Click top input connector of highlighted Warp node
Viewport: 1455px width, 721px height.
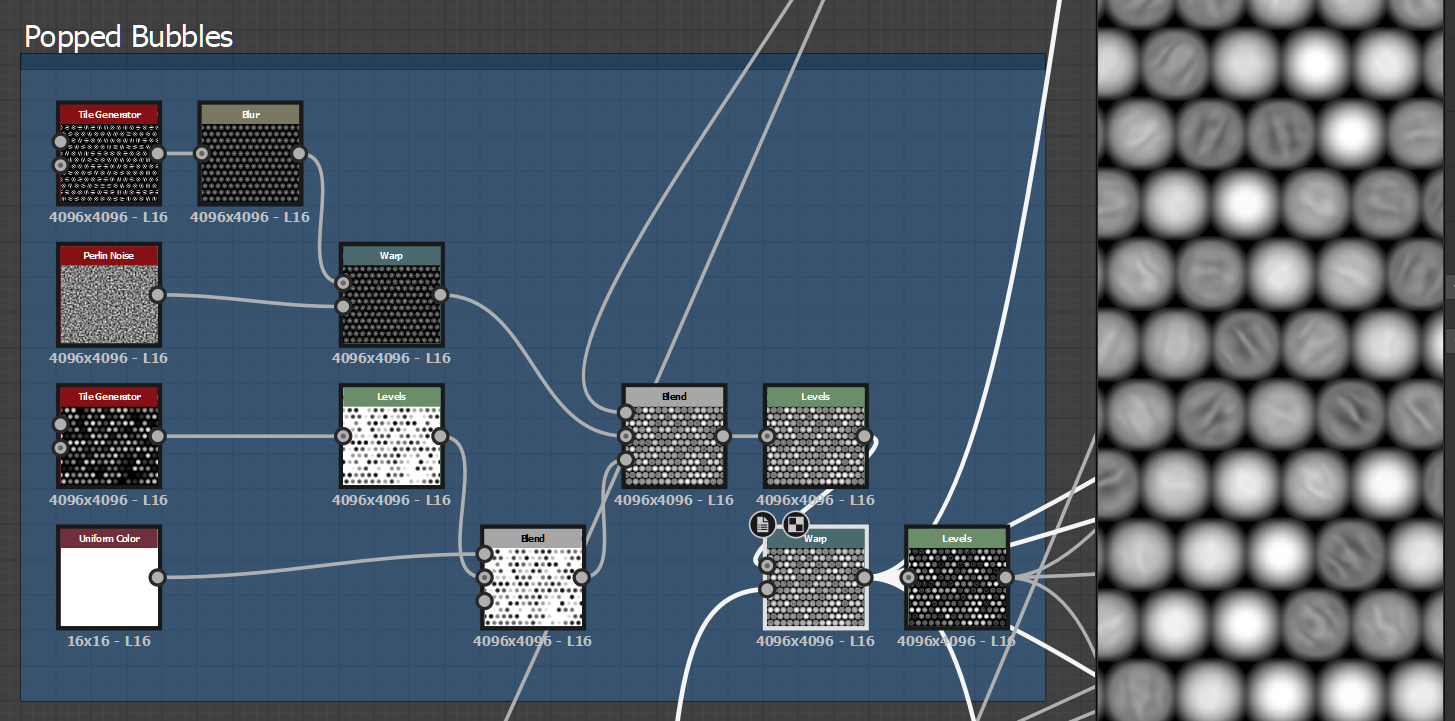(767, 566)
